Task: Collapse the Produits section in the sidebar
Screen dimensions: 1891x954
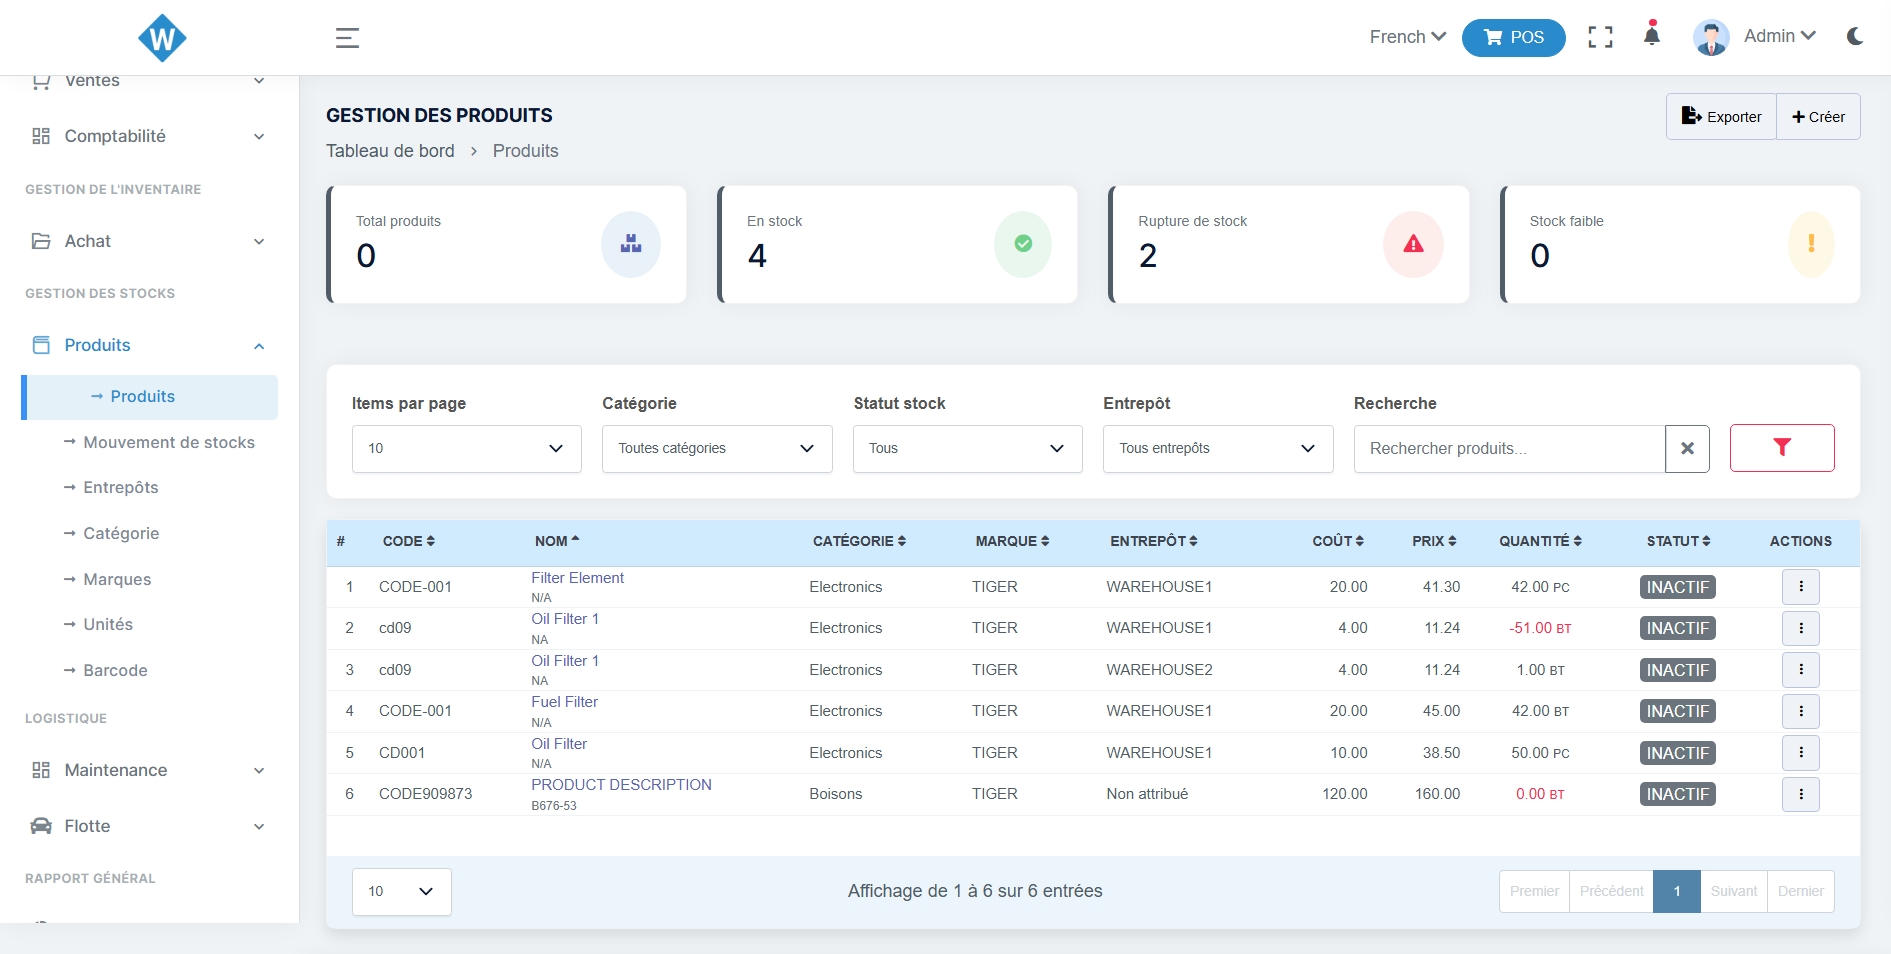Action: (259, 346)
